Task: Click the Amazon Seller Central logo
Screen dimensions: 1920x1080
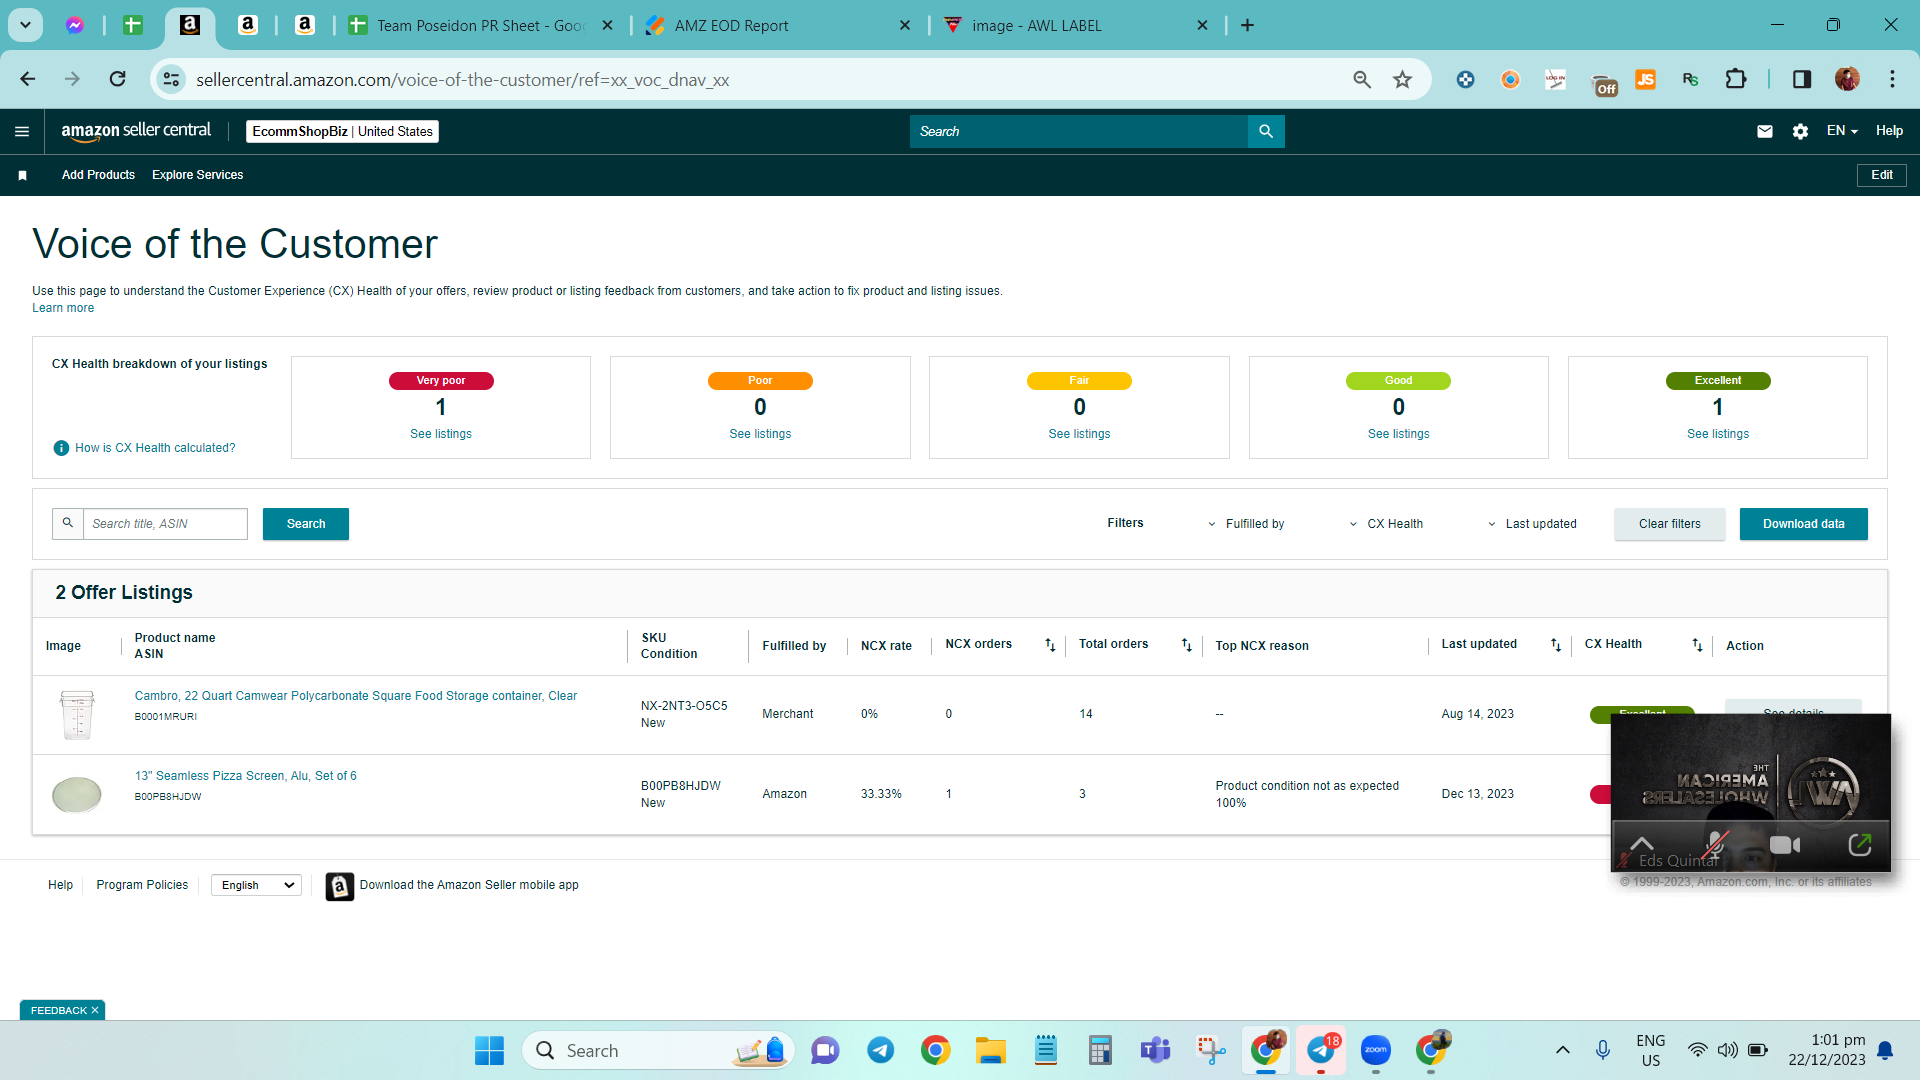Action: tap(136, 131)
